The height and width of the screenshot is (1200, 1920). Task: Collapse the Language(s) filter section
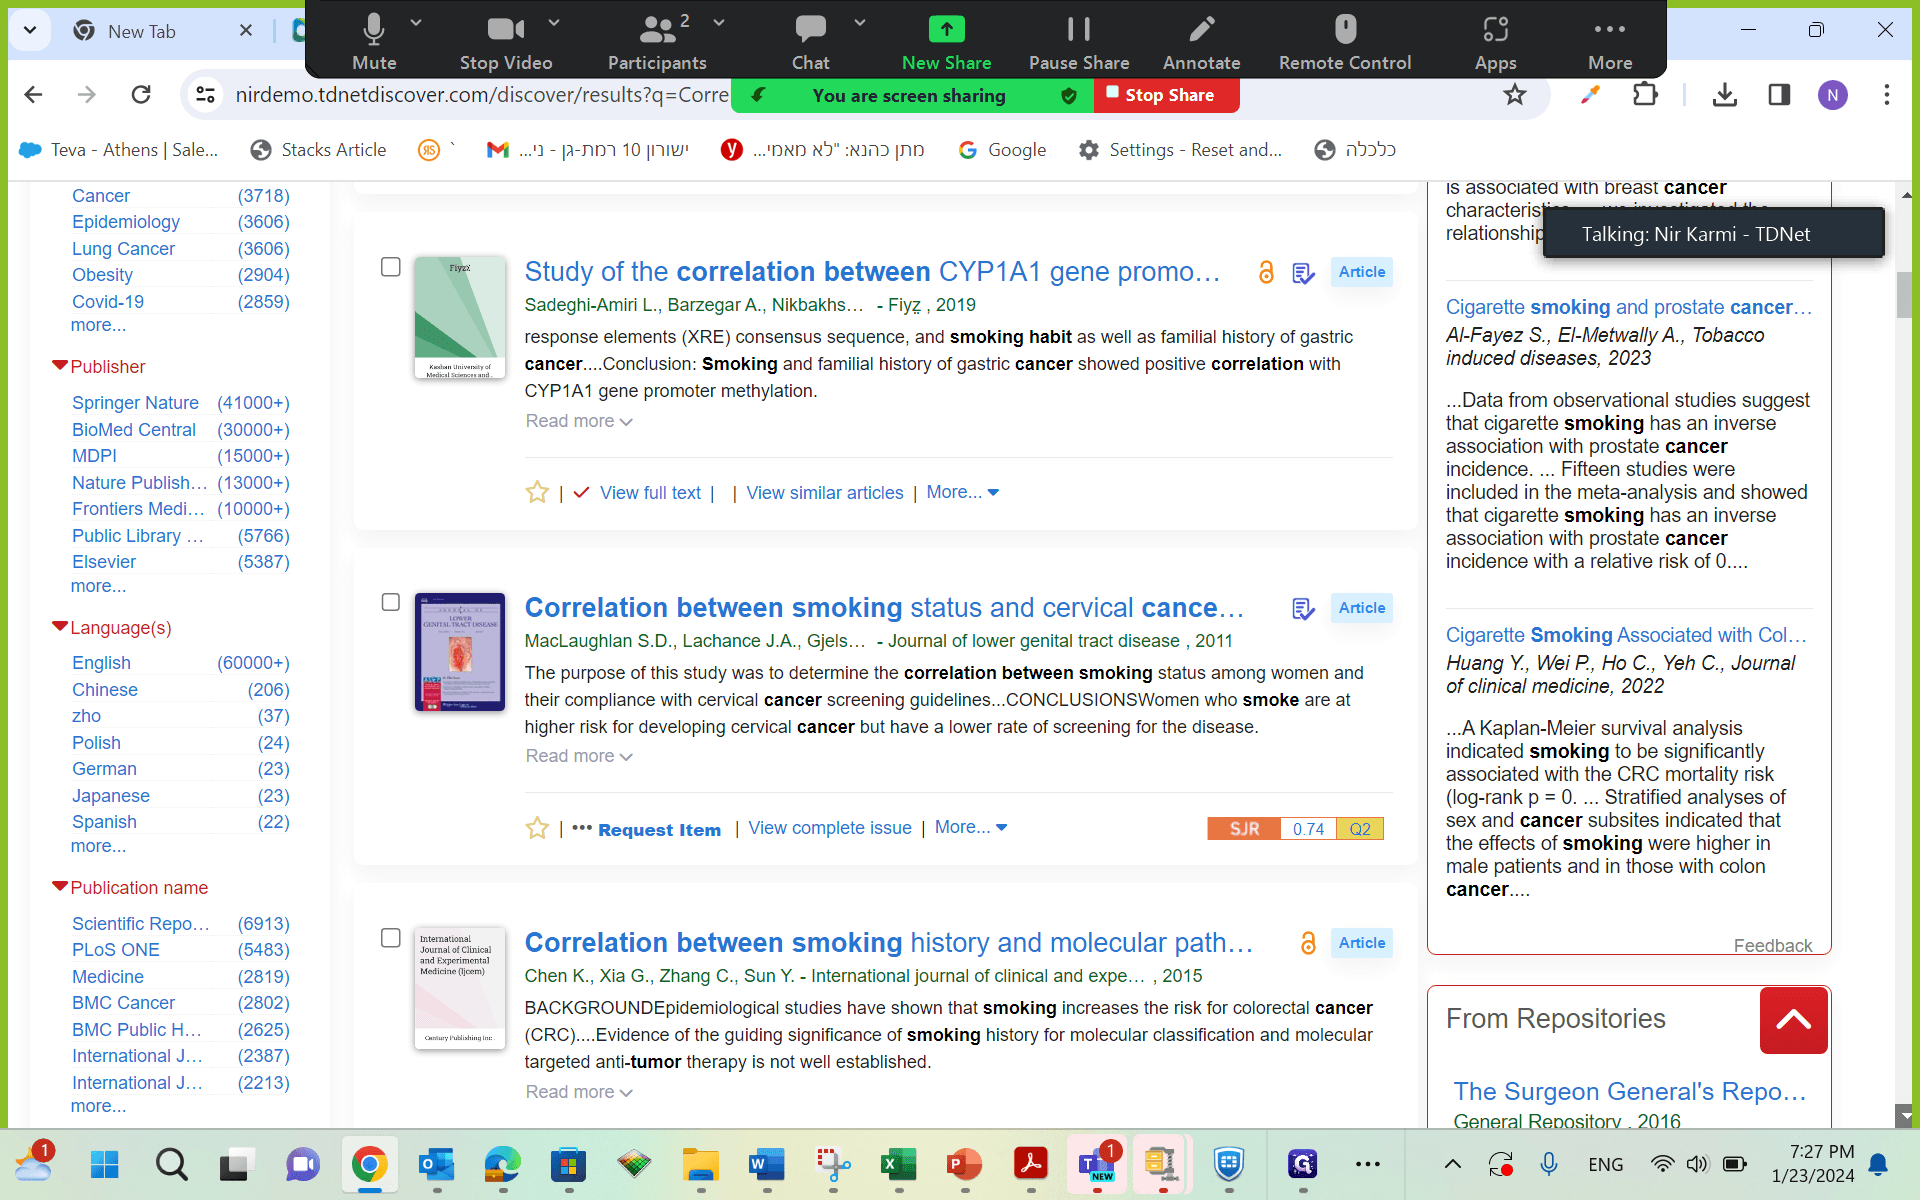(60, 627)
